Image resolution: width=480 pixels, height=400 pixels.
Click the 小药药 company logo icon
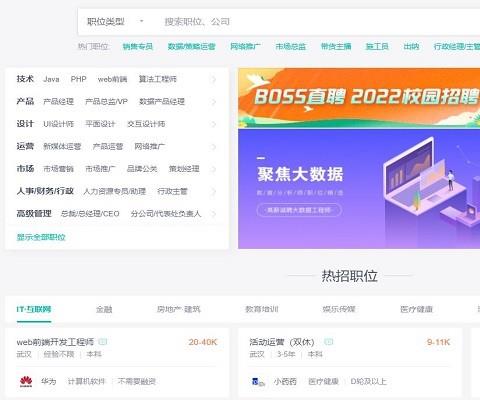pyautogui.click(x=258, y=382)
